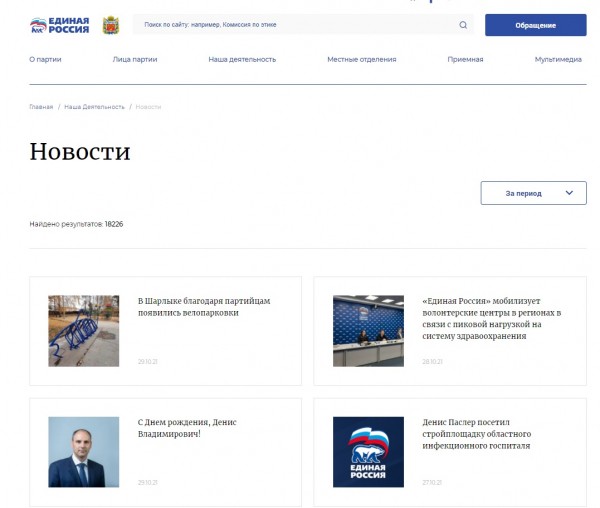Open the Обращение button
The image size is (600, 508).
point(535,25)
